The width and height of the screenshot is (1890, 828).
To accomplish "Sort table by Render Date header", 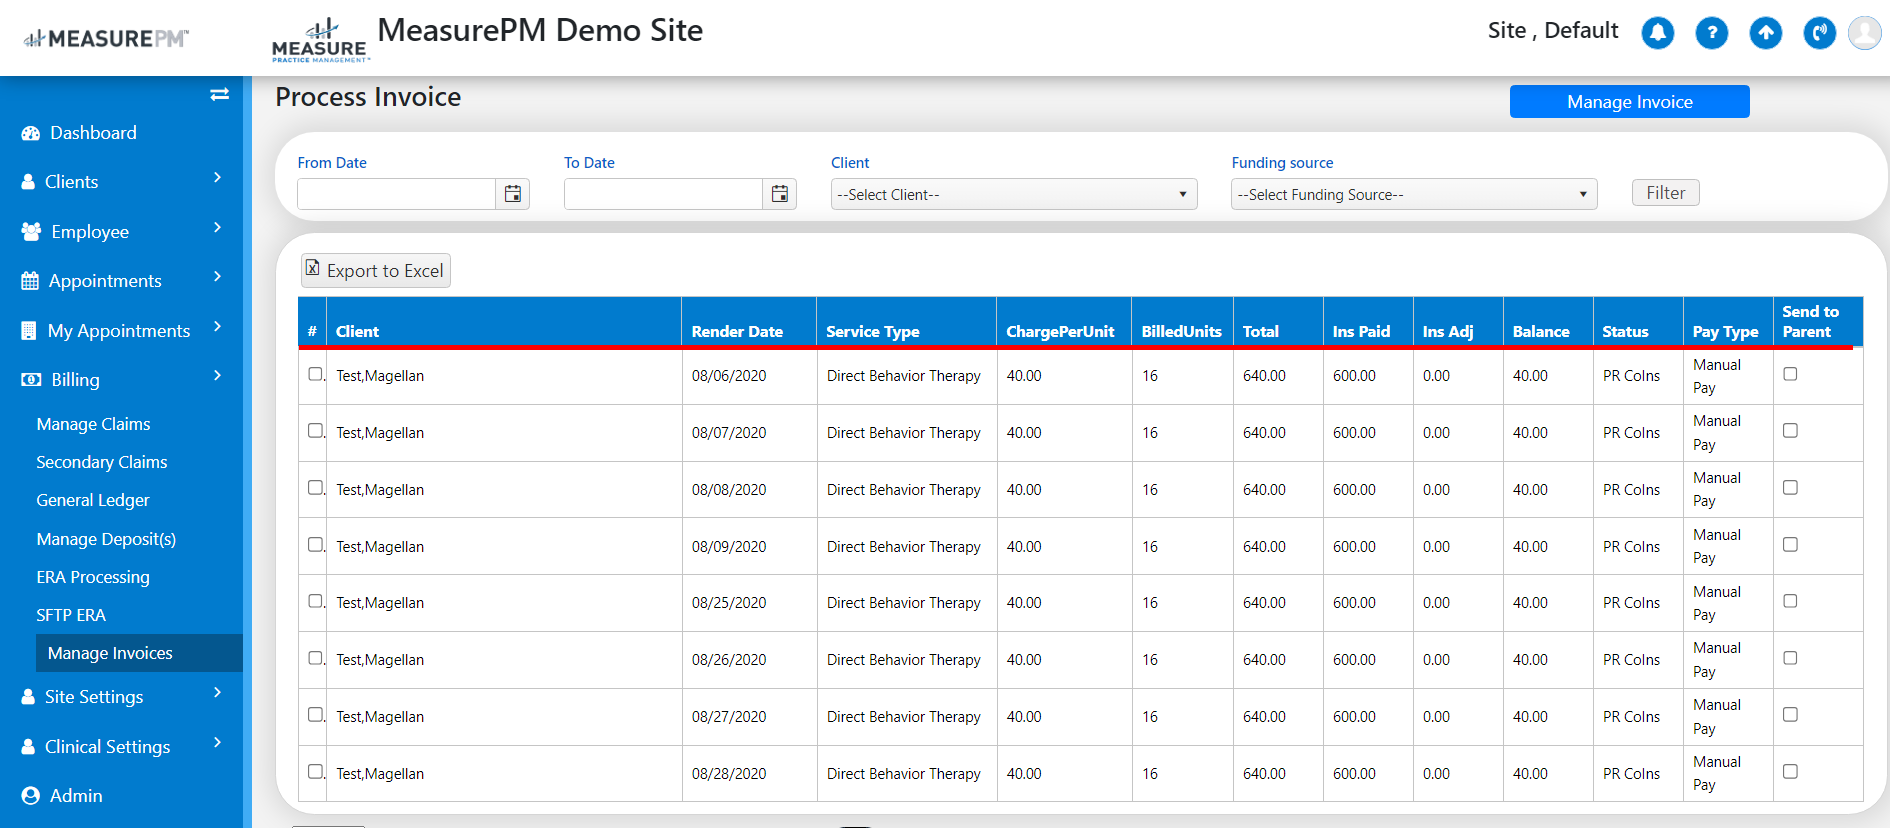I will click(x=737, y=332).
